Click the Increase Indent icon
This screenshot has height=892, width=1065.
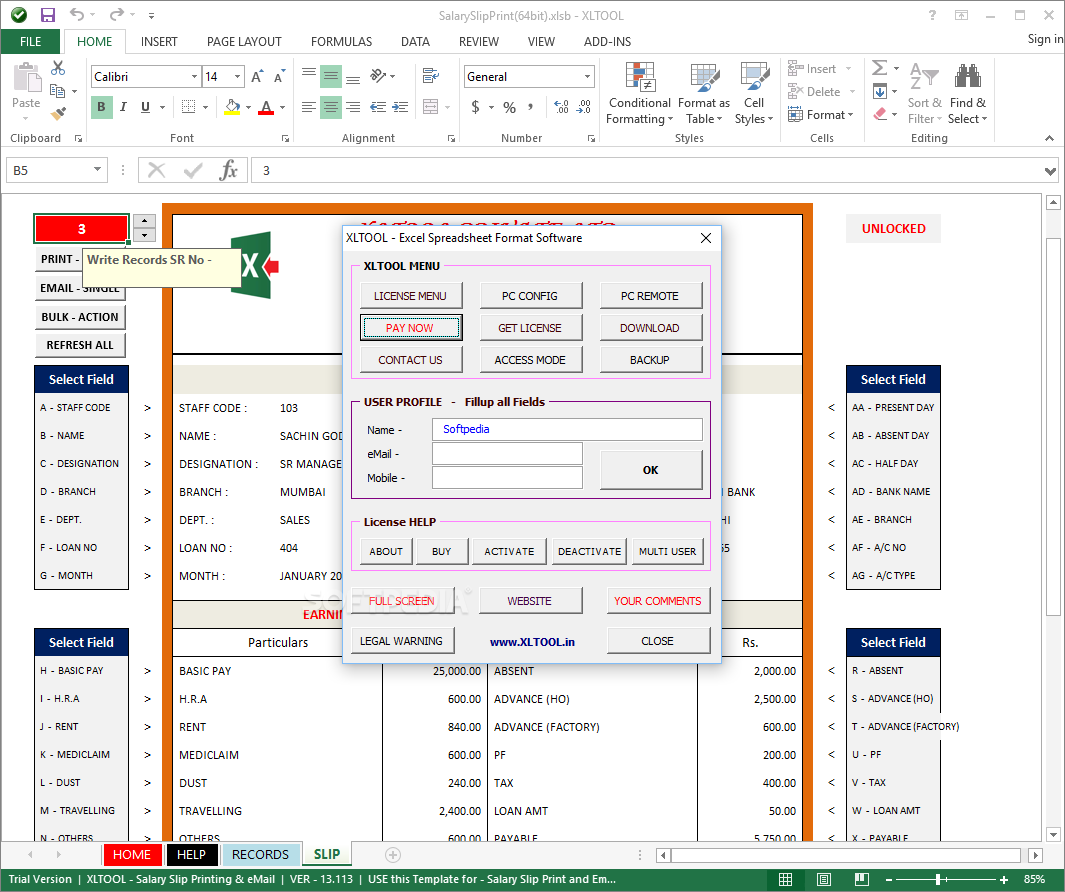(x=401, y=107)
